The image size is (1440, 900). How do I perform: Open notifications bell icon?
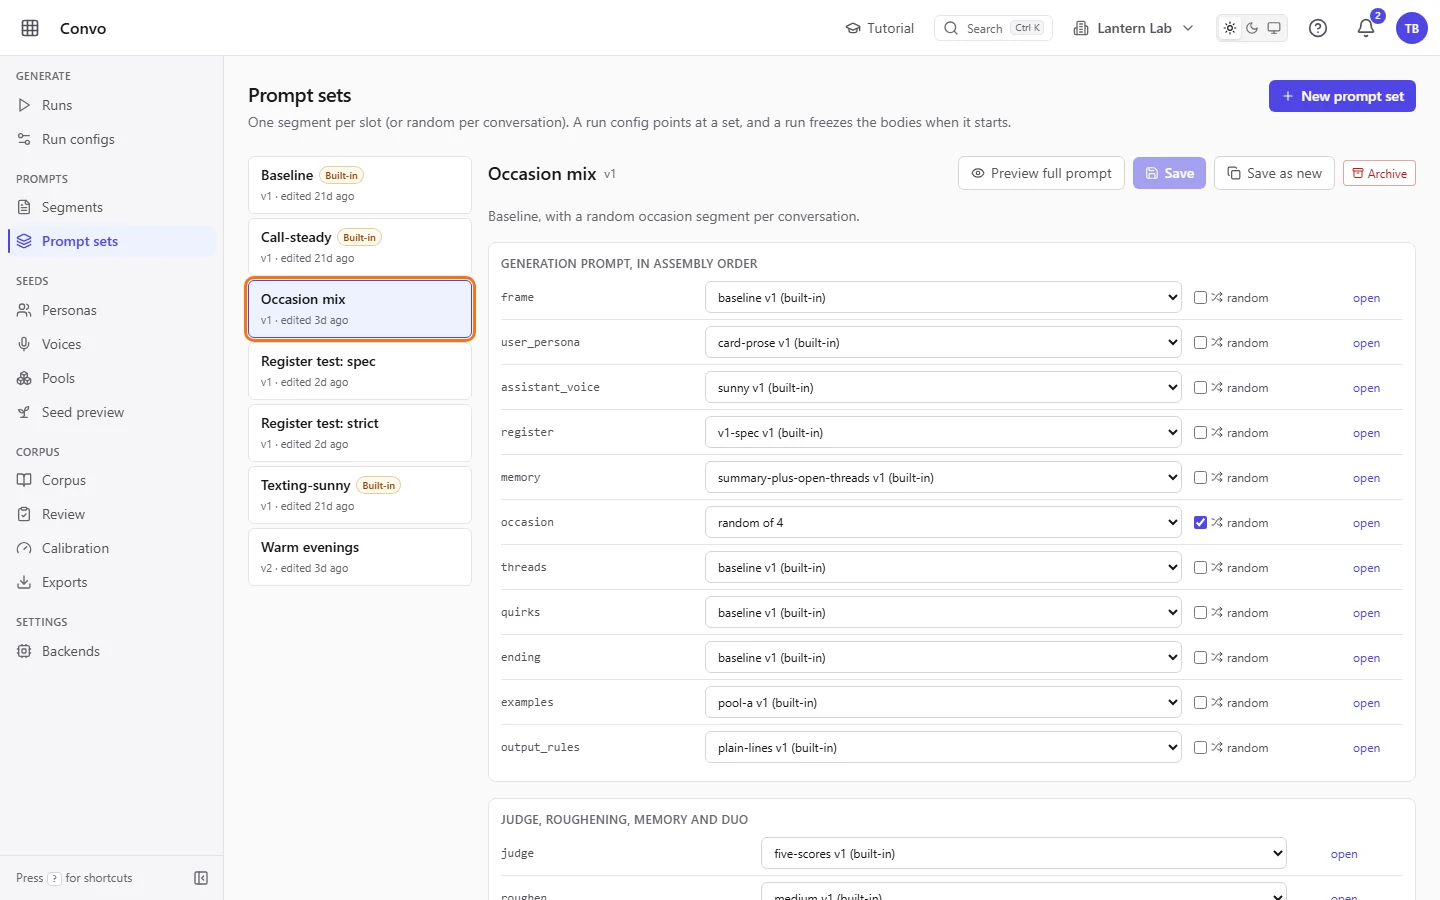click(x=1366, y=28)
